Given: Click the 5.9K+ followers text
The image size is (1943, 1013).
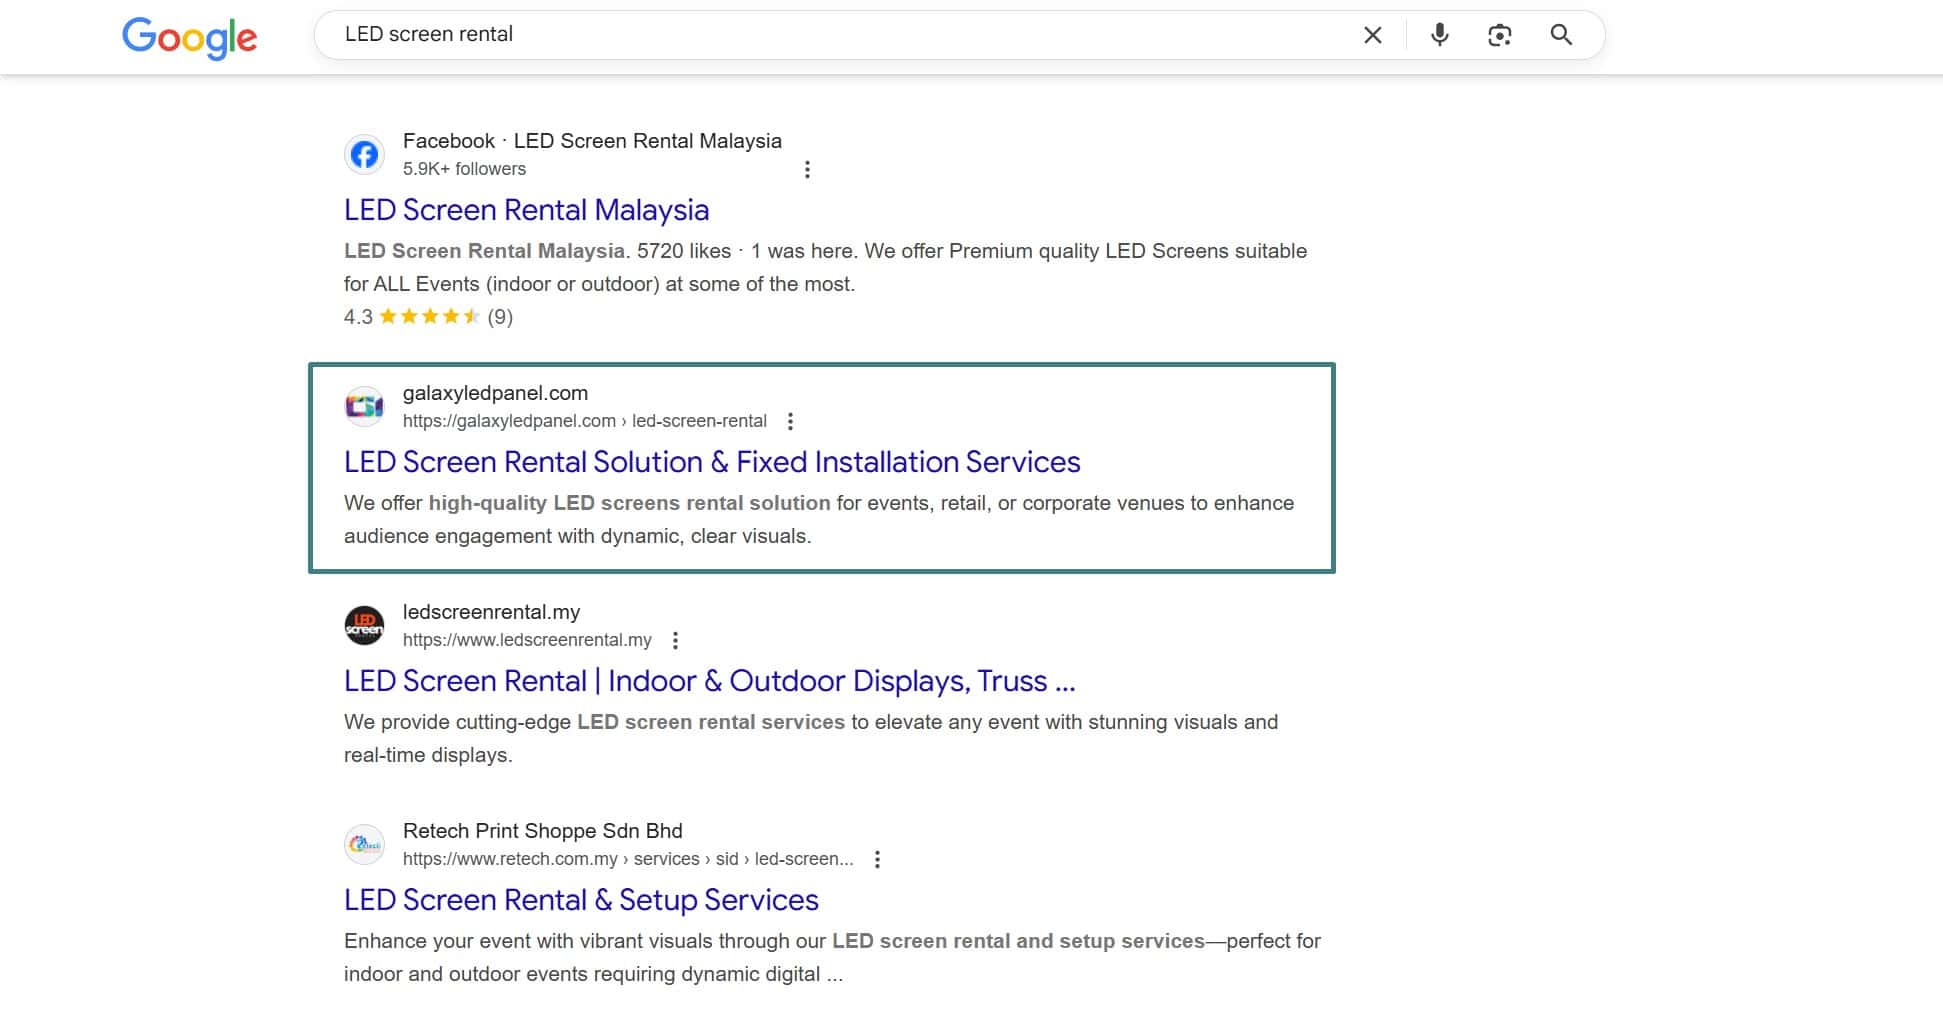Looking at the screenshot, I should click(464, 169).
